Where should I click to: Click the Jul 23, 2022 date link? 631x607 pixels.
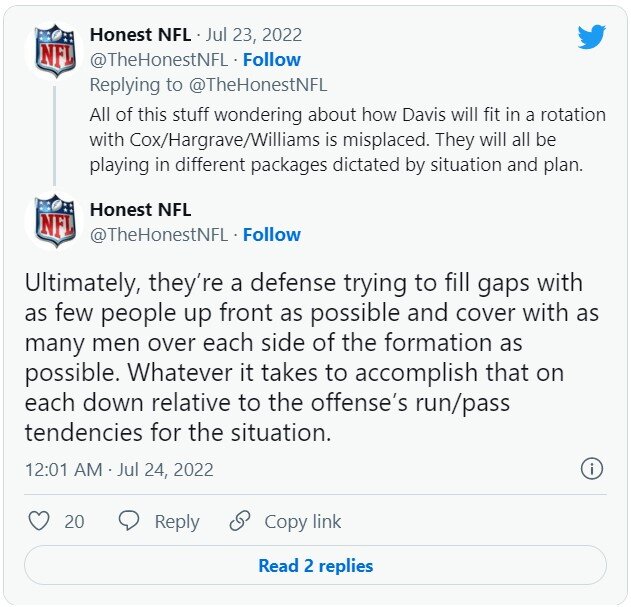254,35
